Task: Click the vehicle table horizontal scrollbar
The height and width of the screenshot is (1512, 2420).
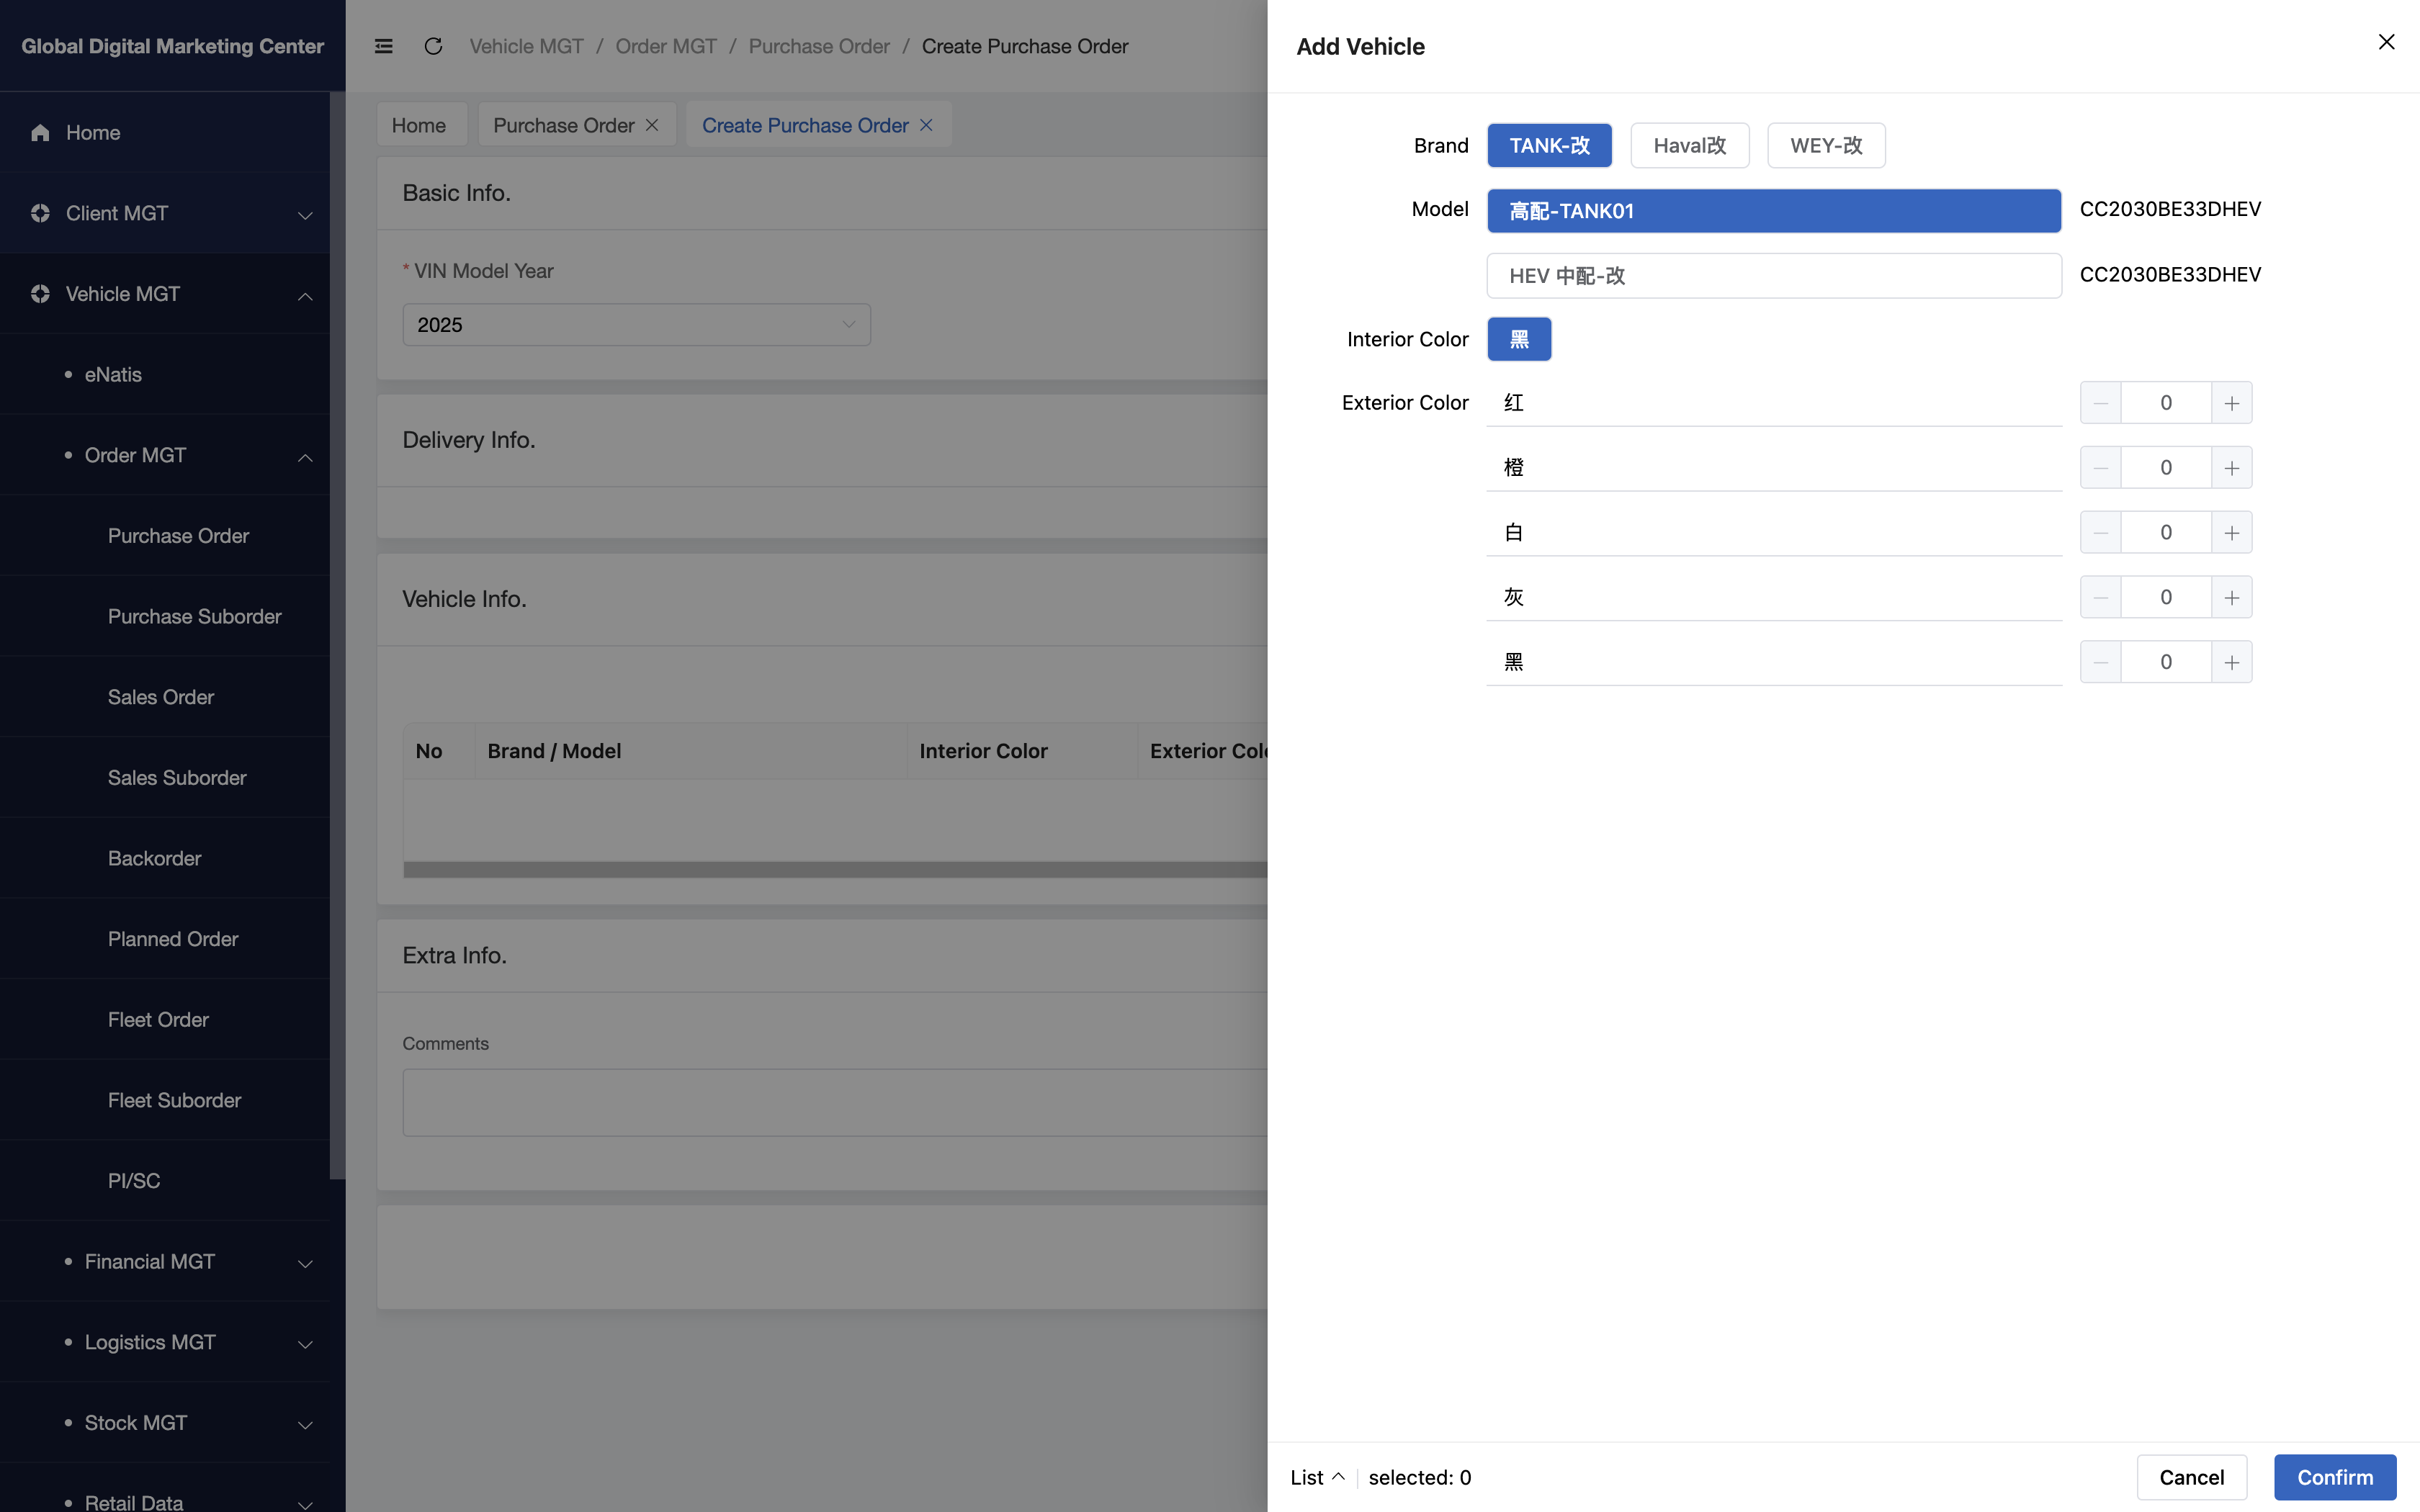Action: tap(834, 870)
